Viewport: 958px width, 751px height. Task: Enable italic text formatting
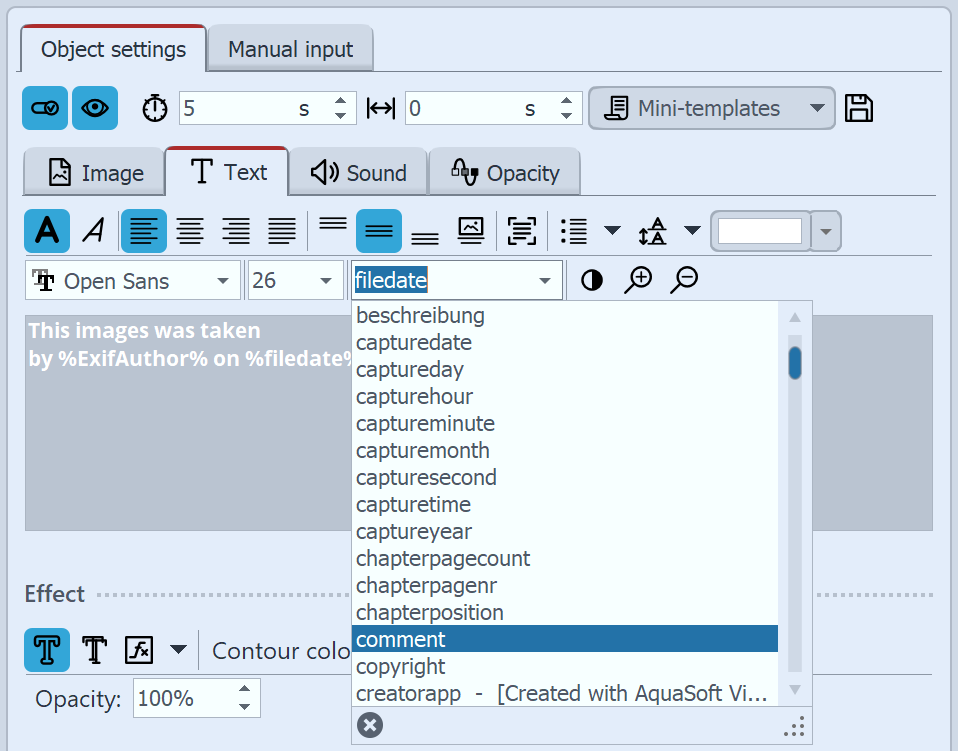[93, 230]
